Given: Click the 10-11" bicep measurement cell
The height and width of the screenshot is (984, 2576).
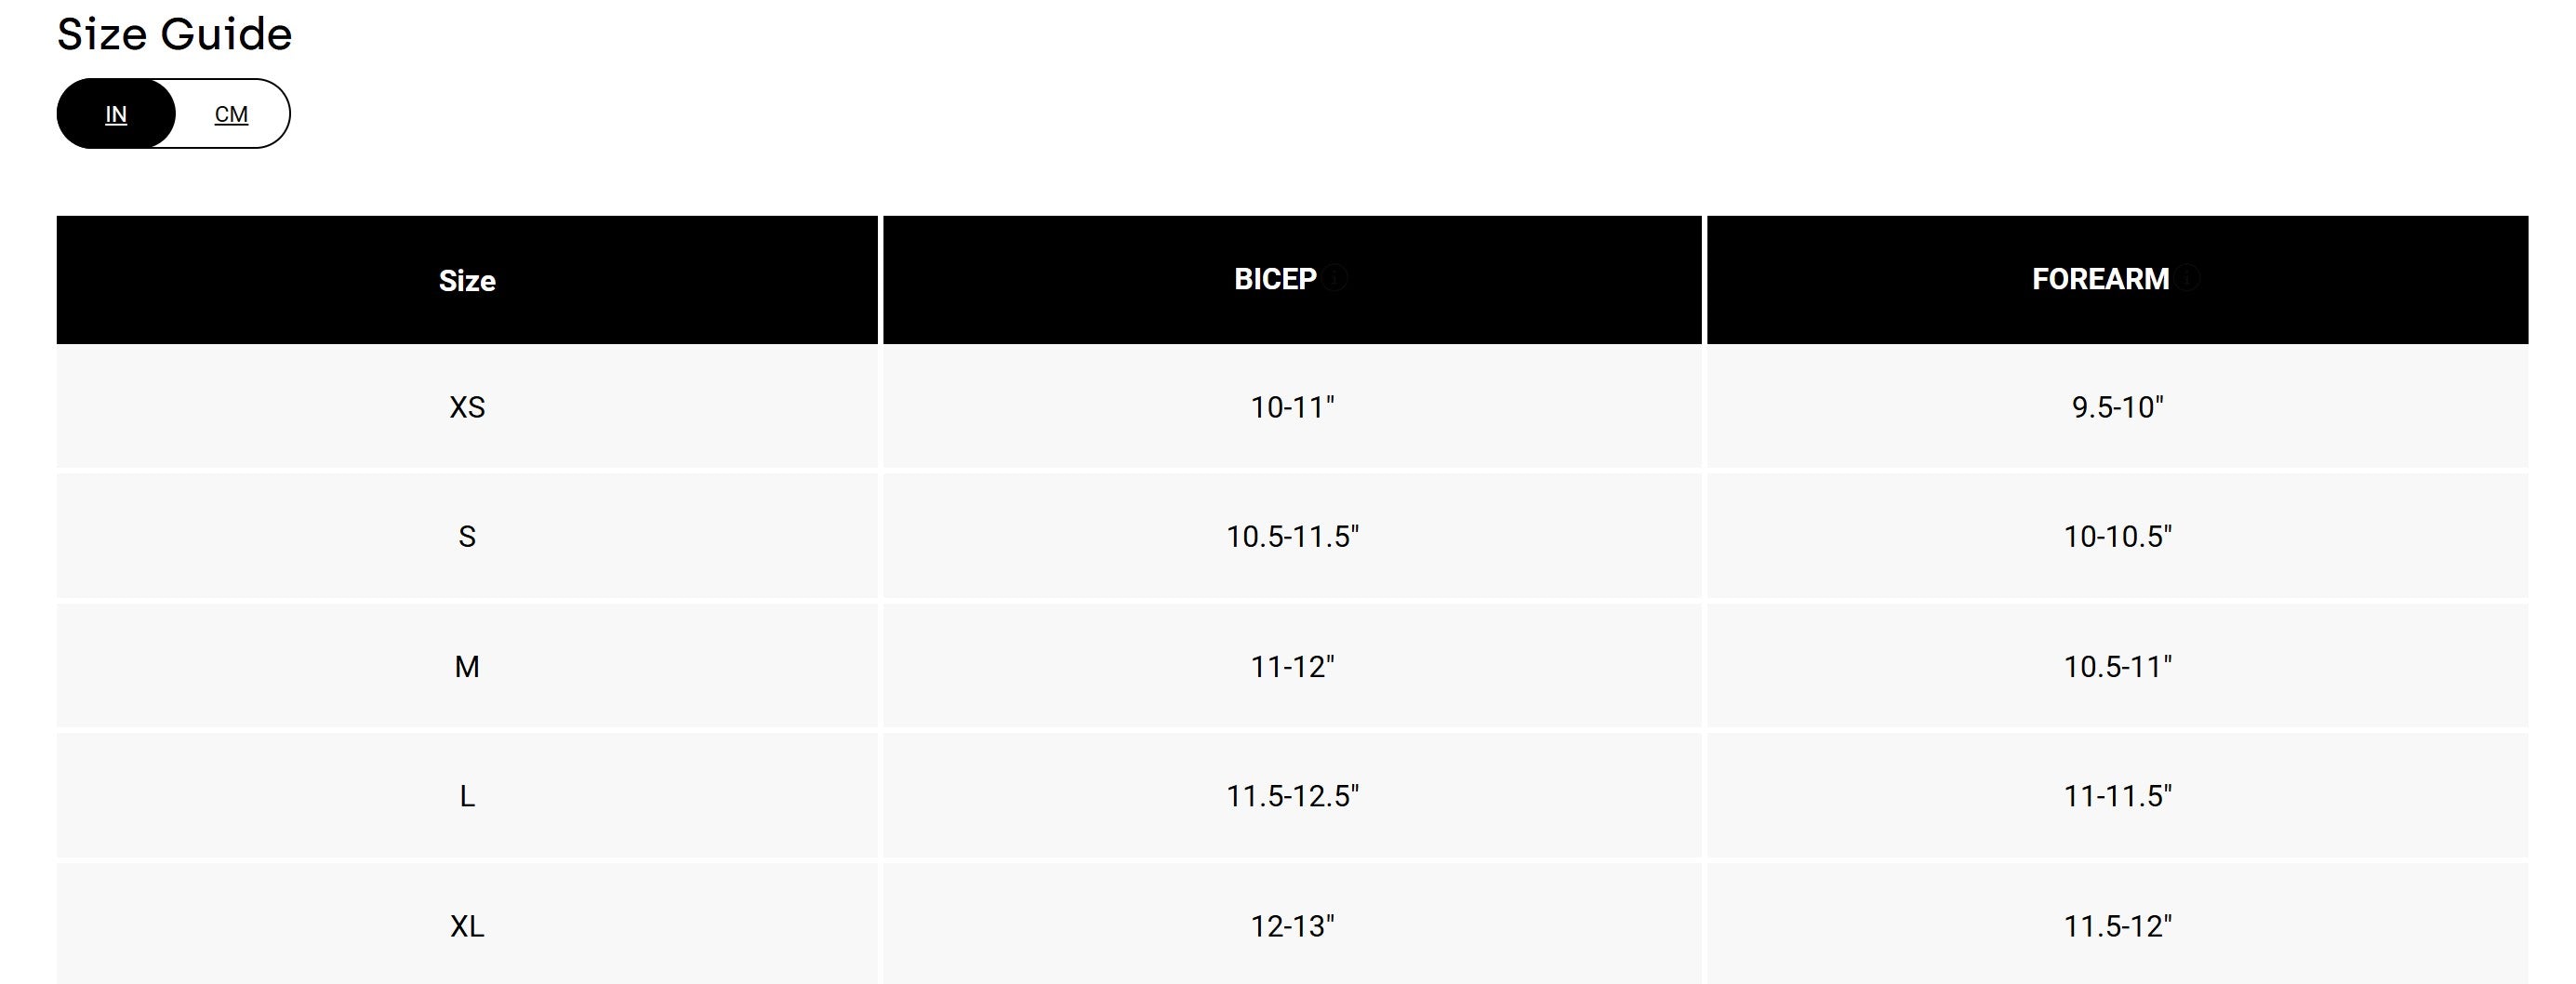Looking at the screenshot, I should click(x=1292, y=407).
